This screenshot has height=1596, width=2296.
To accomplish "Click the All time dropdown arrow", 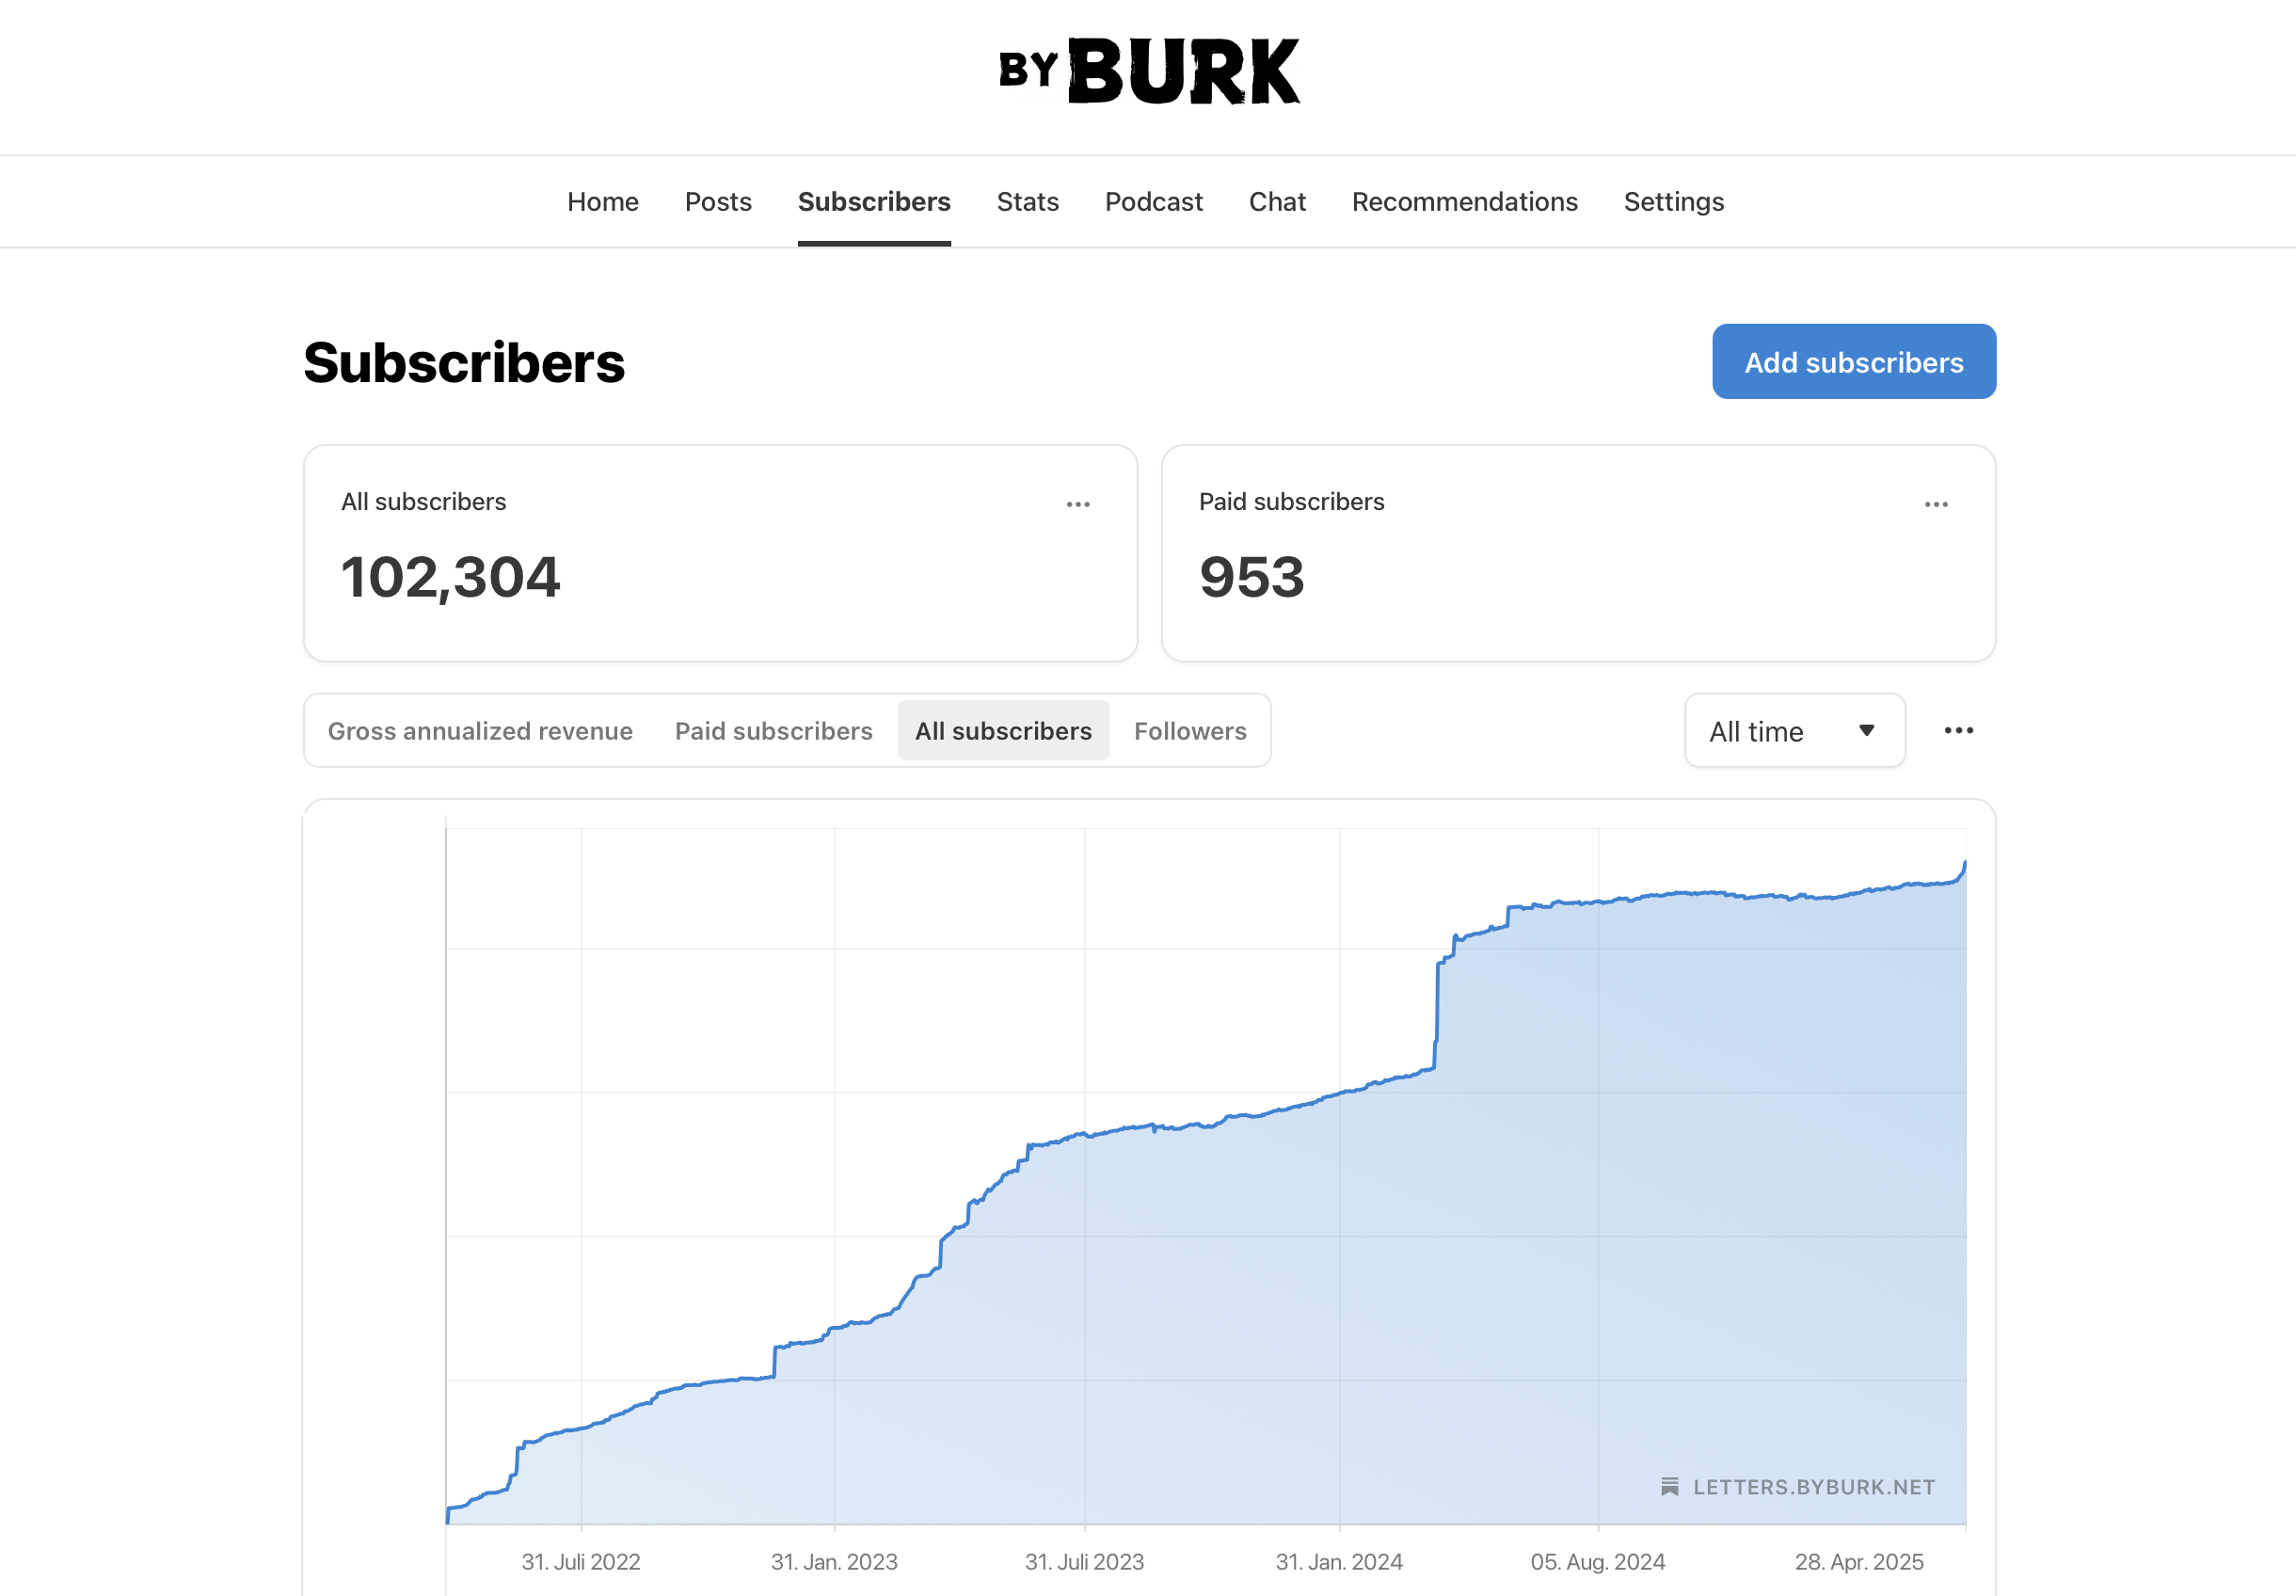I will [1866, 731].
